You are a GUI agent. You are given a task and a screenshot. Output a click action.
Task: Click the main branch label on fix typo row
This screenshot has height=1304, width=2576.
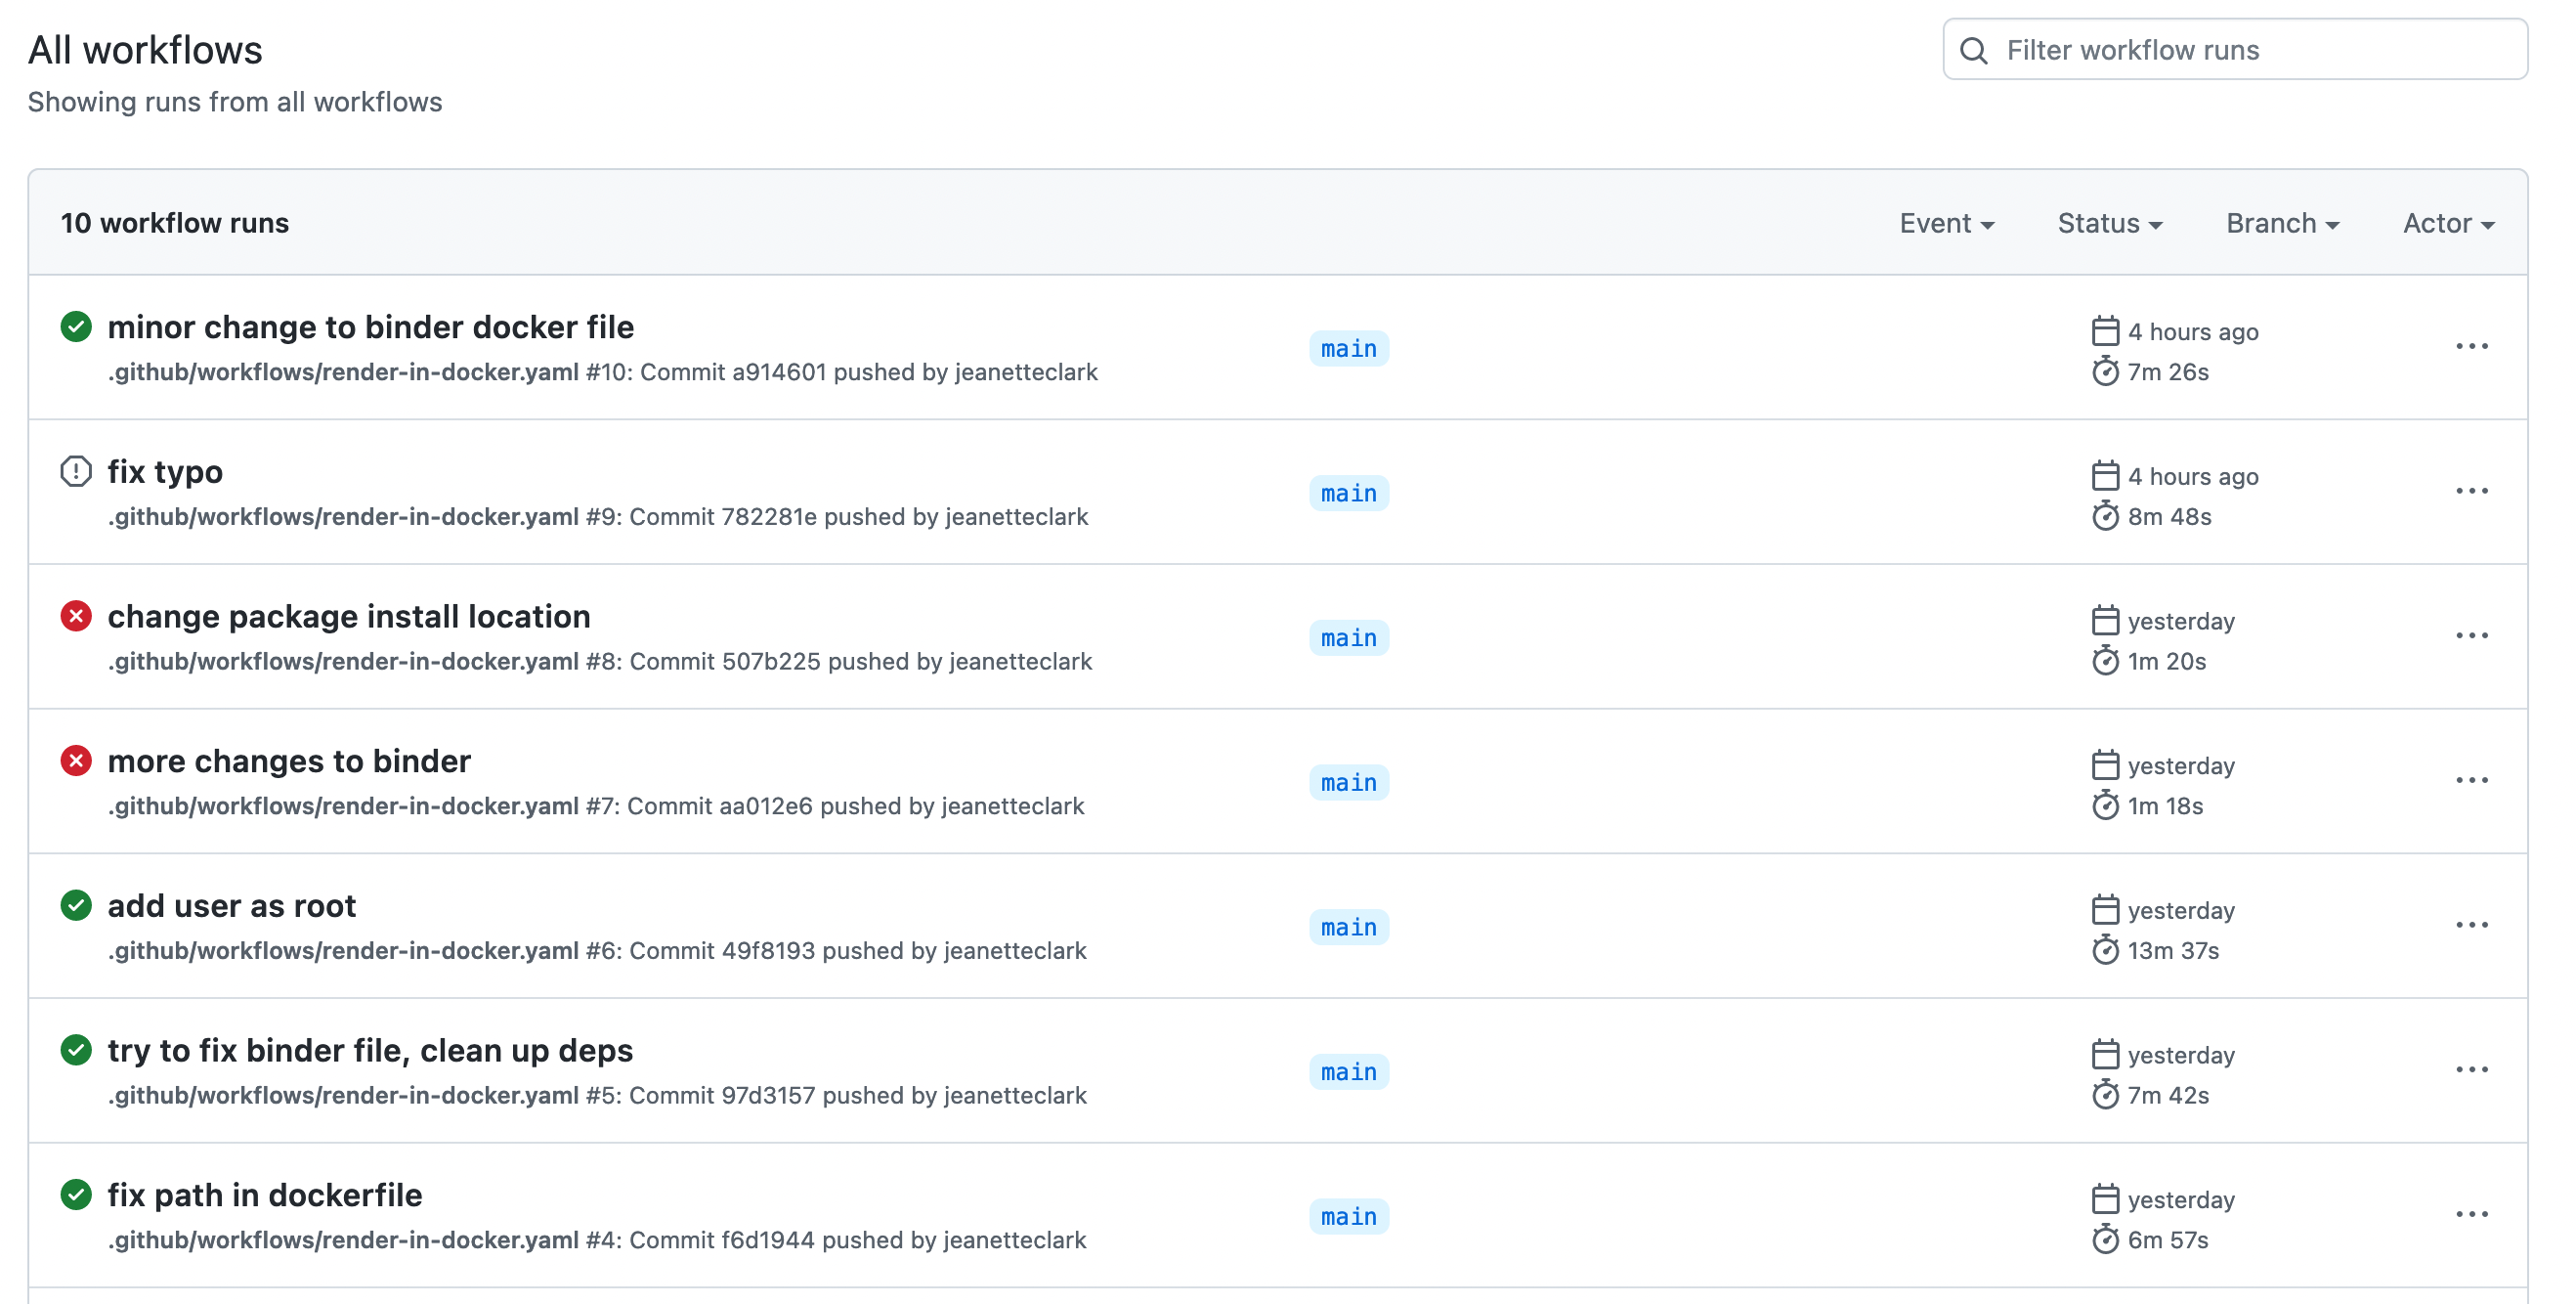(1348, 493)
